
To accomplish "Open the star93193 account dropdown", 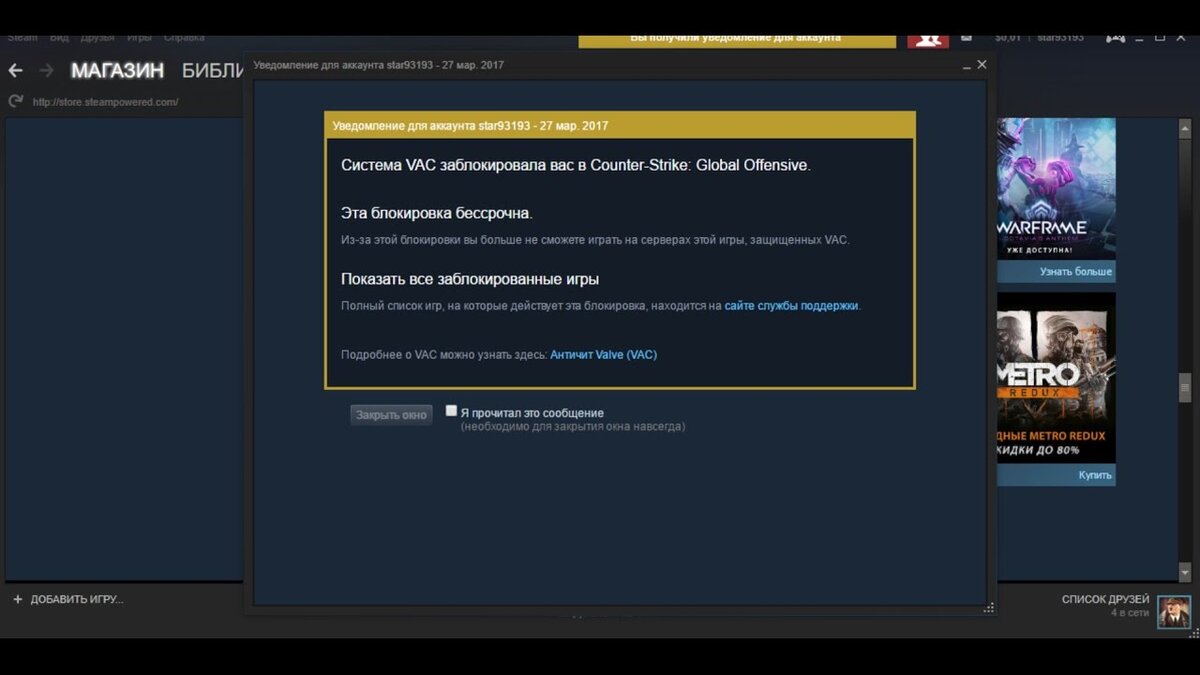I will (x=1060, y=38).
